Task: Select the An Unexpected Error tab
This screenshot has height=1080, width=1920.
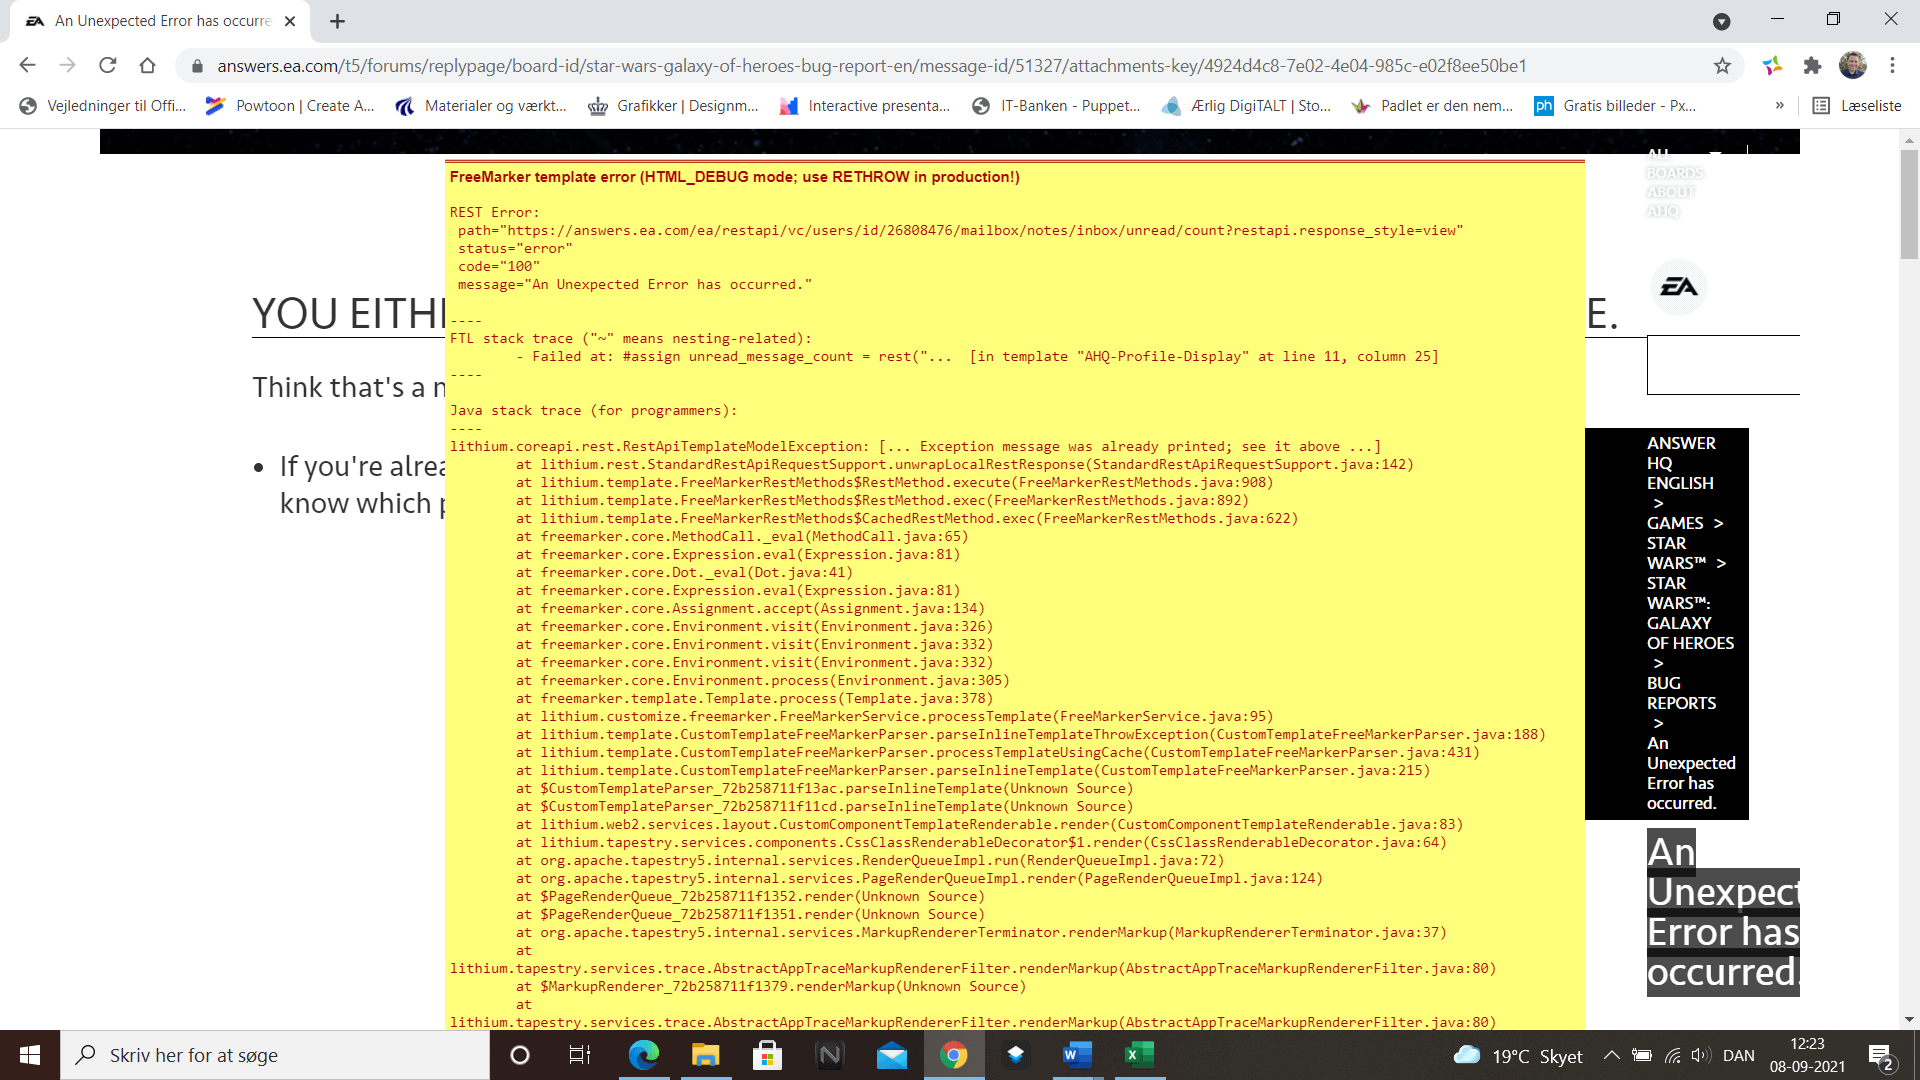Action: 160,21
